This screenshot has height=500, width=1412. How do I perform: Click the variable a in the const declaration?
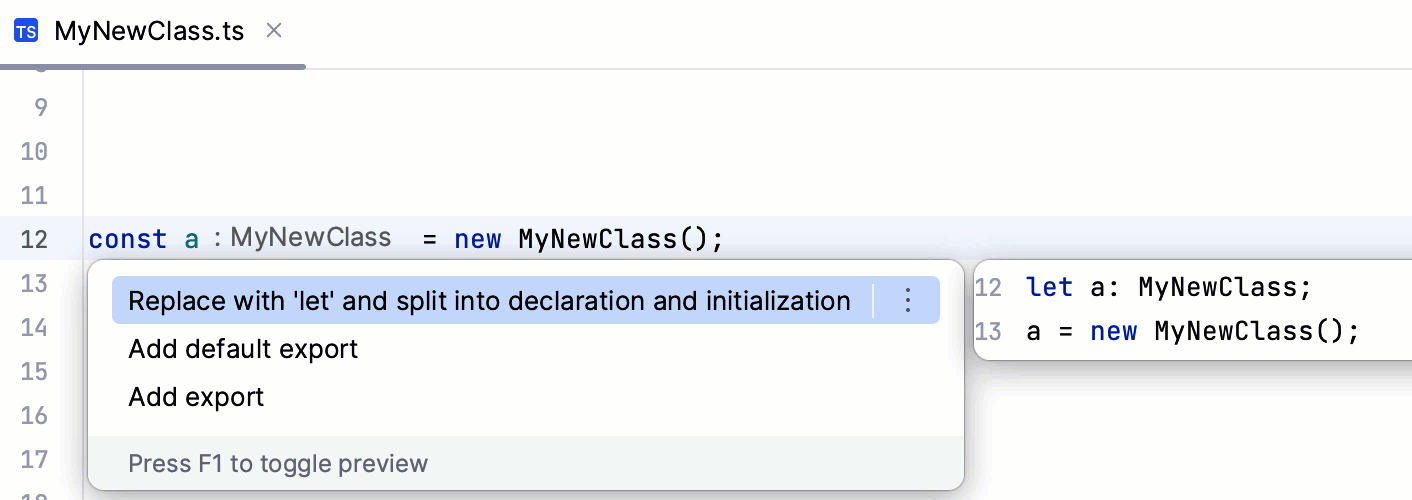coord(192,240)
